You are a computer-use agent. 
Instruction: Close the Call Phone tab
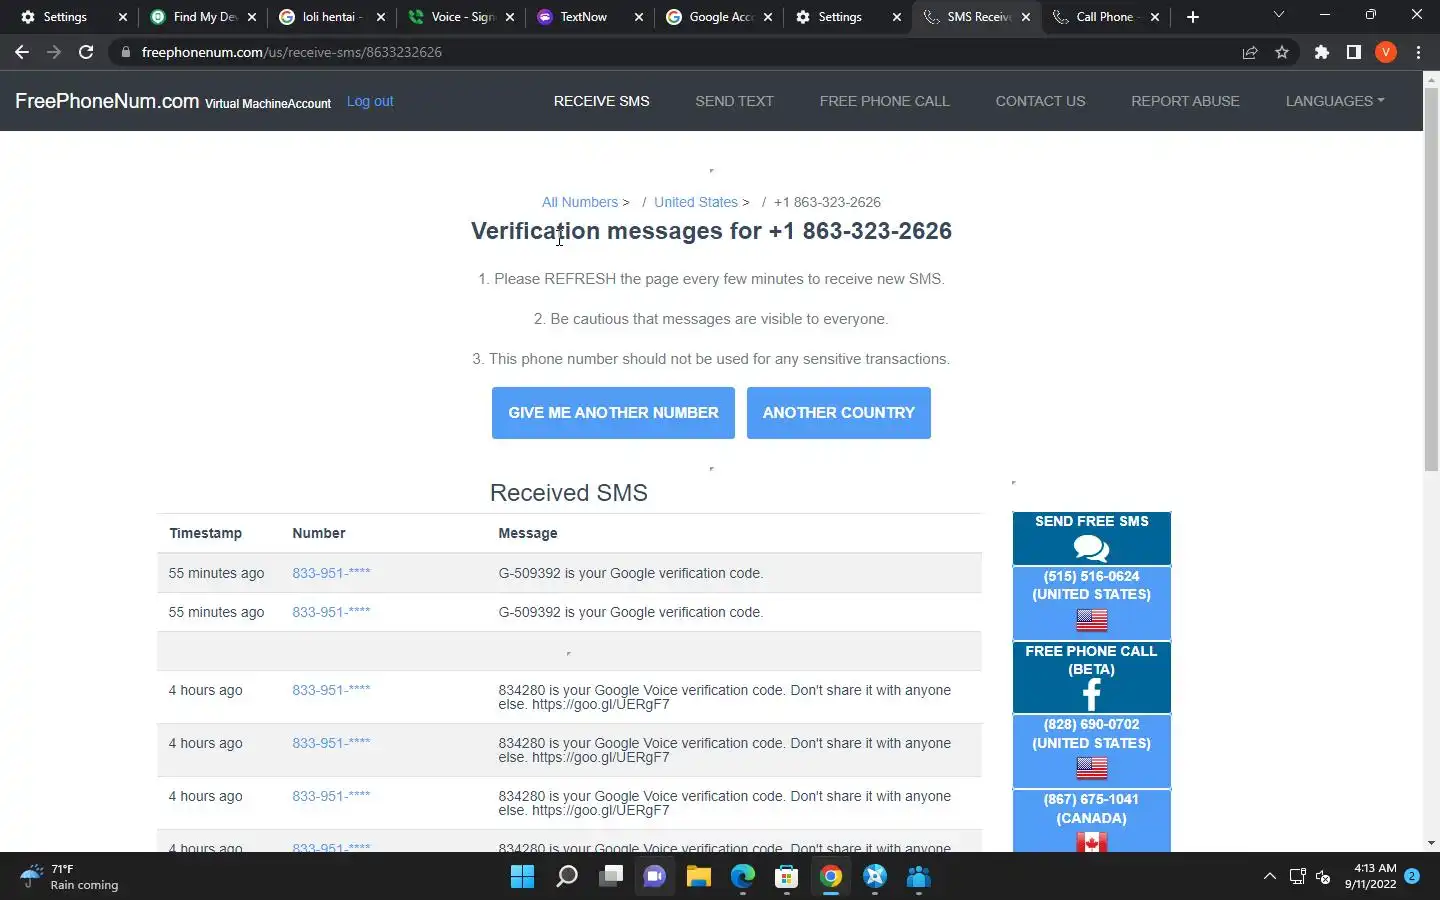(1155, 17)
